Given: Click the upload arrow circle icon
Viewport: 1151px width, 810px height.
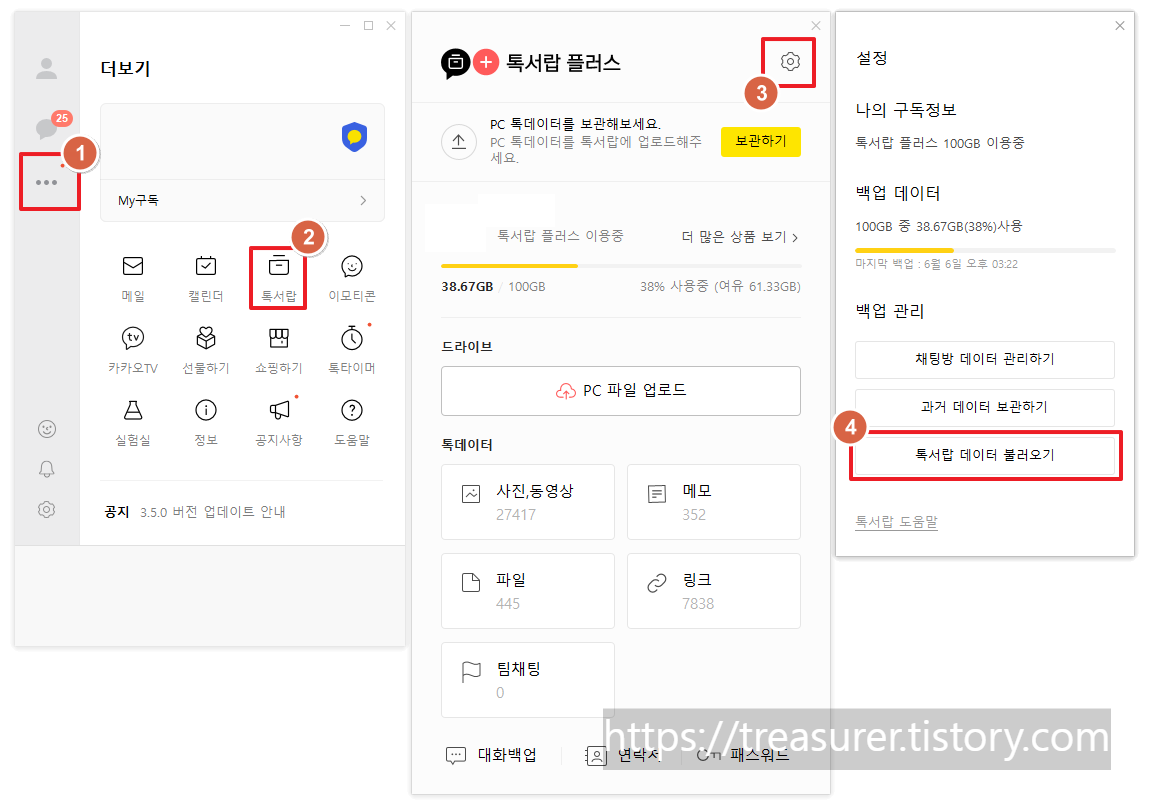Looking at the screenshot, I should [x=459, y=142].
